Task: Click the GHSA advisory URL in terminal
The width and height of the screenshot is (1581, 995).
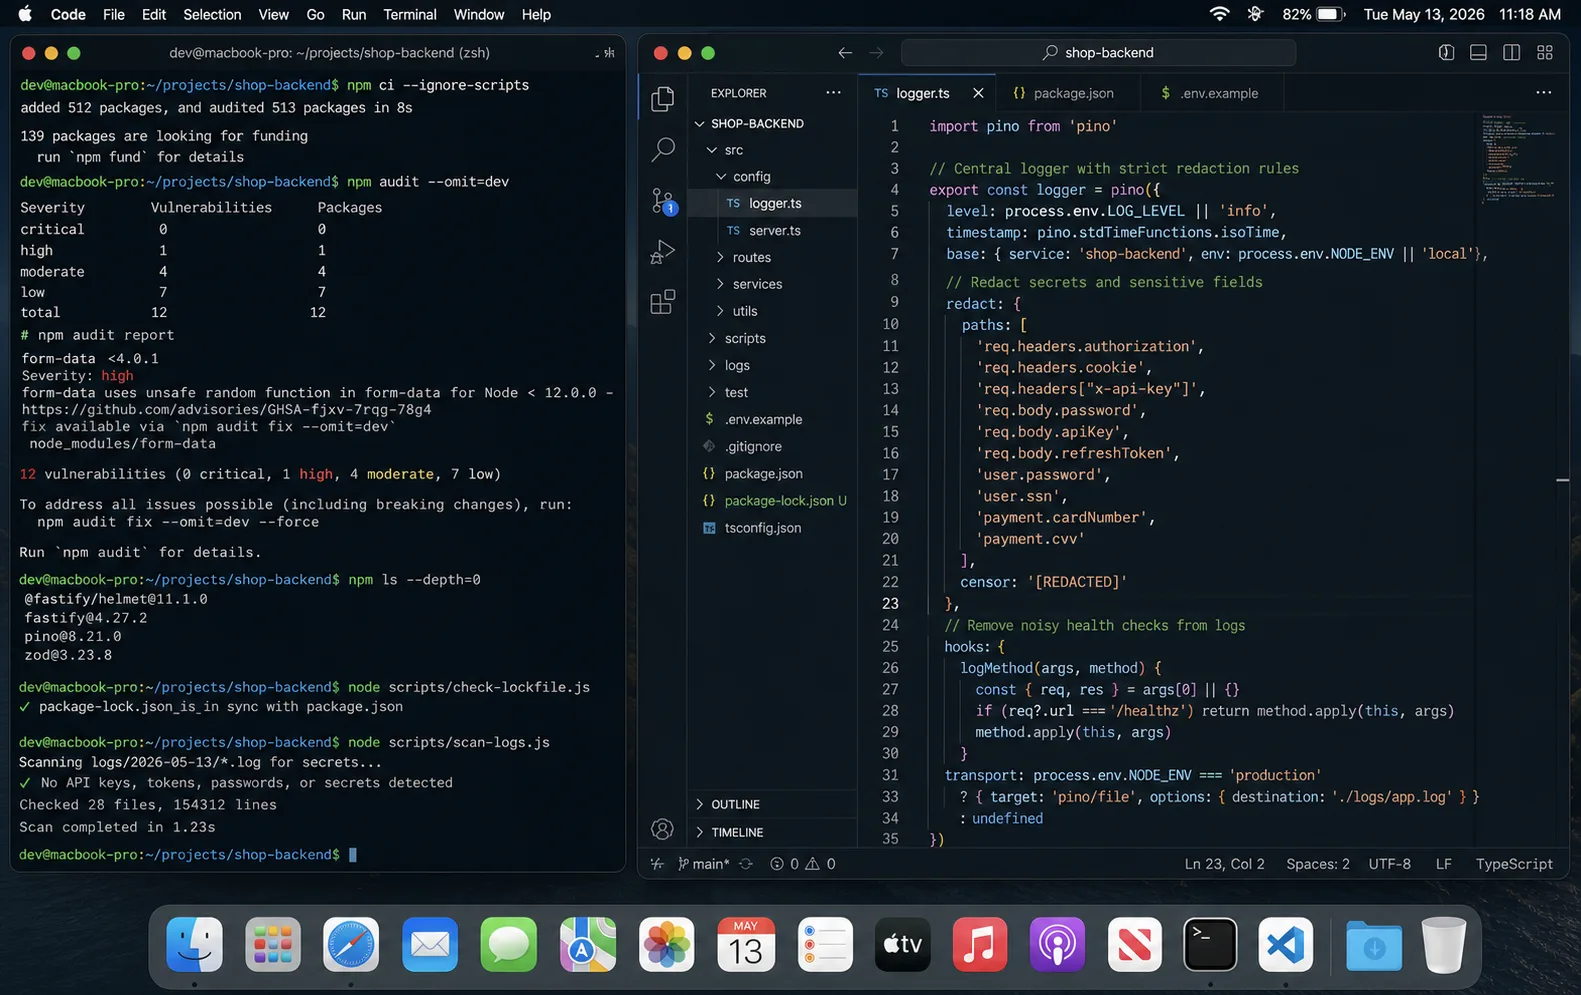Action: 226,410
